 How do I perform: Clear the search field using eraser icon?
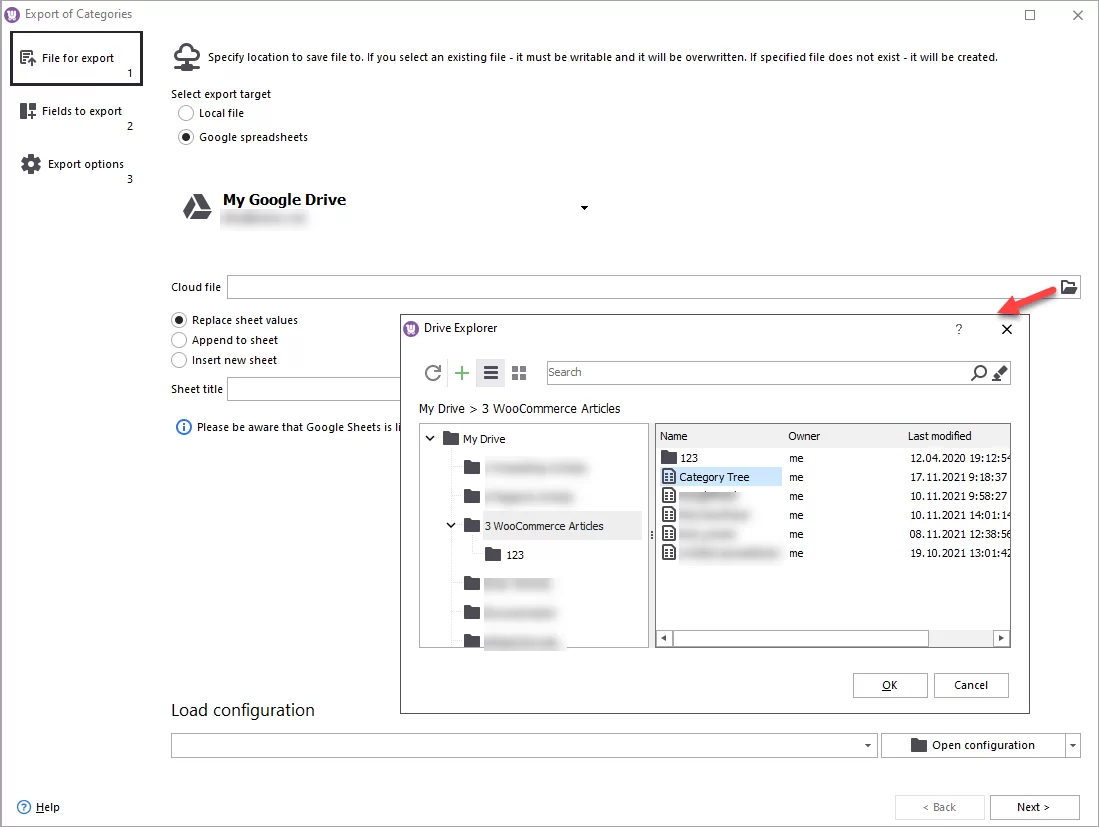[1000, 372]
